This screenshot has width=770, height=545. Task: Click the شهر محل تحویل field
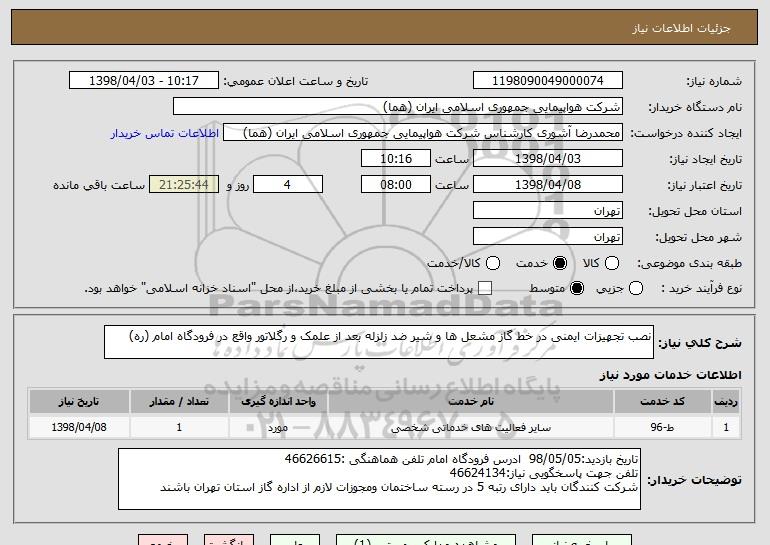coord(548,236)
